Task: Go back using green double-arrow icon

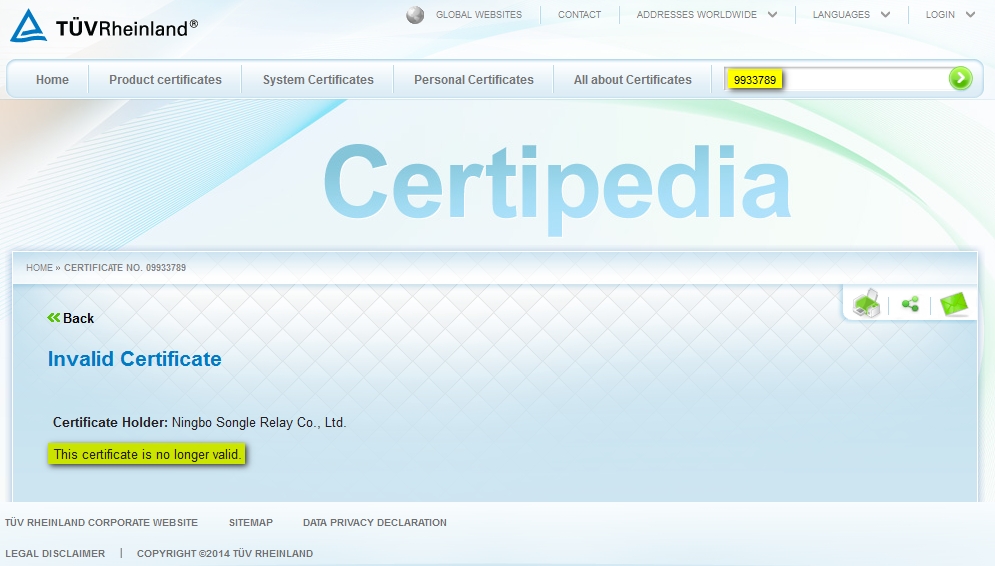Action: click(54, 318)
